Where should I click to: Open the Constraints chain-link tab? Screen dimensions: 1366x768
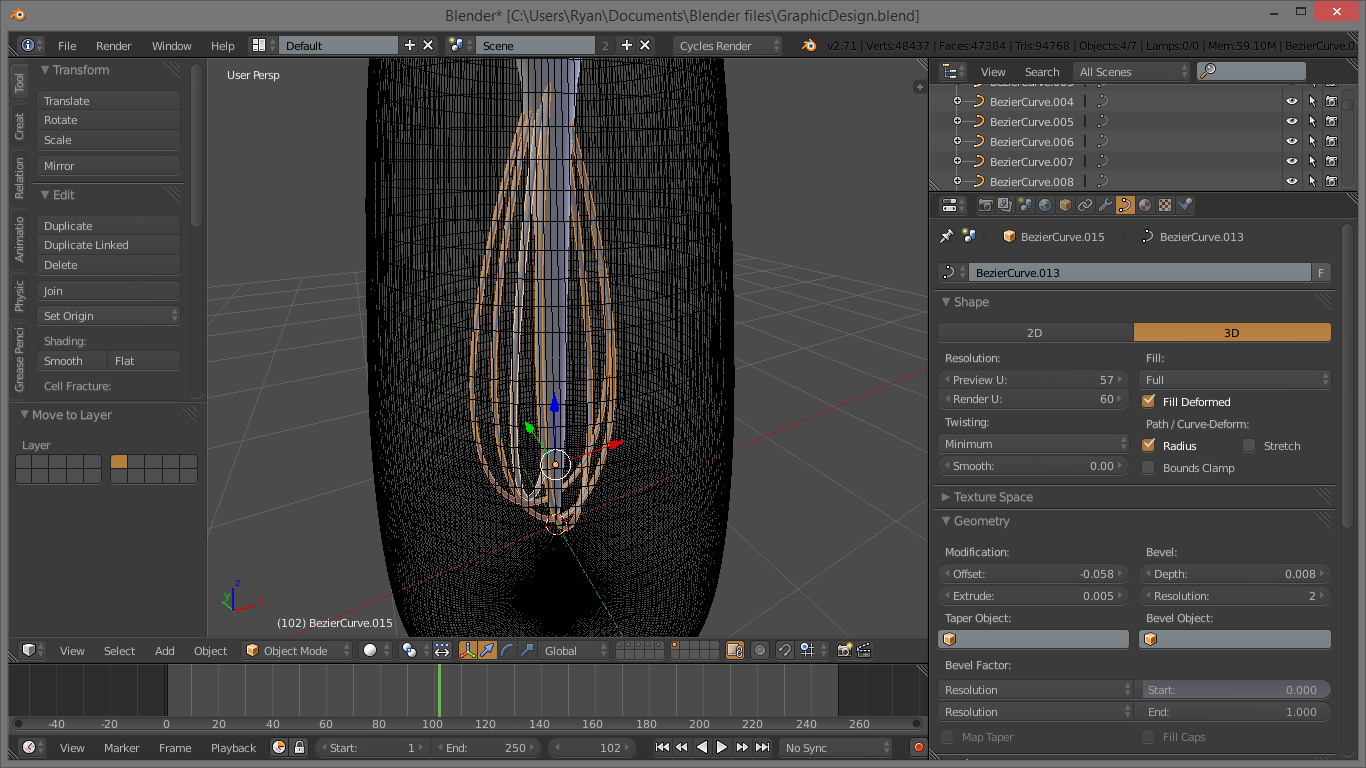[x=1085, y=205]
